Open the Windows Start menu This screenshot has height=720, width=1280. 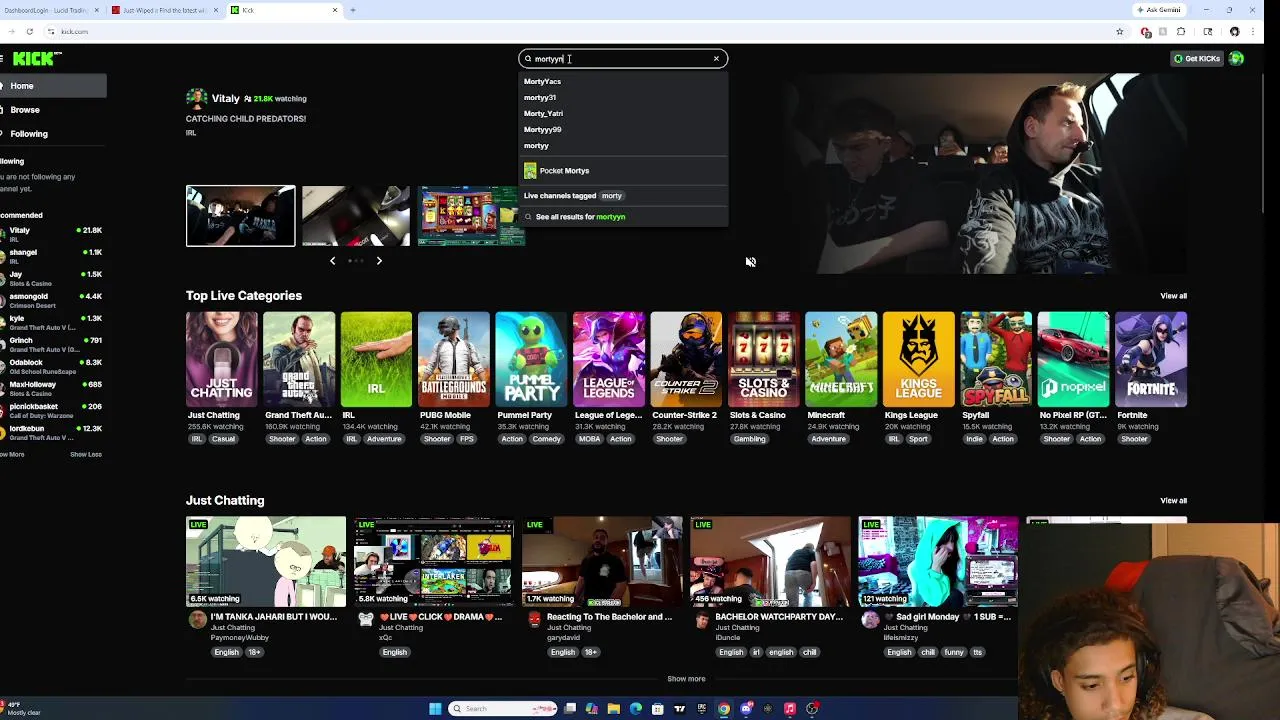click(435, 709)
